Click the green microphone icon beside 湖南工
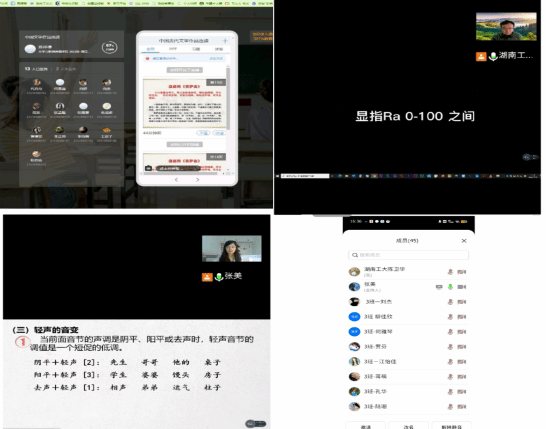 coord(493,56)
